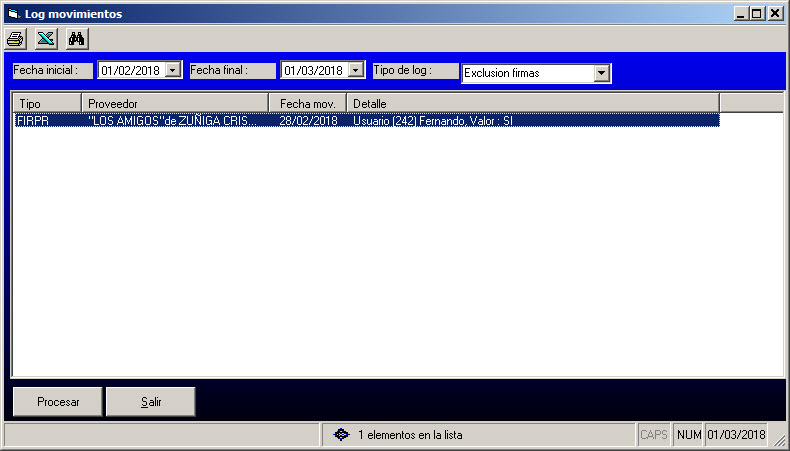Sort by the Tipo column header
790x451 pixels.
tap(45, 103)
